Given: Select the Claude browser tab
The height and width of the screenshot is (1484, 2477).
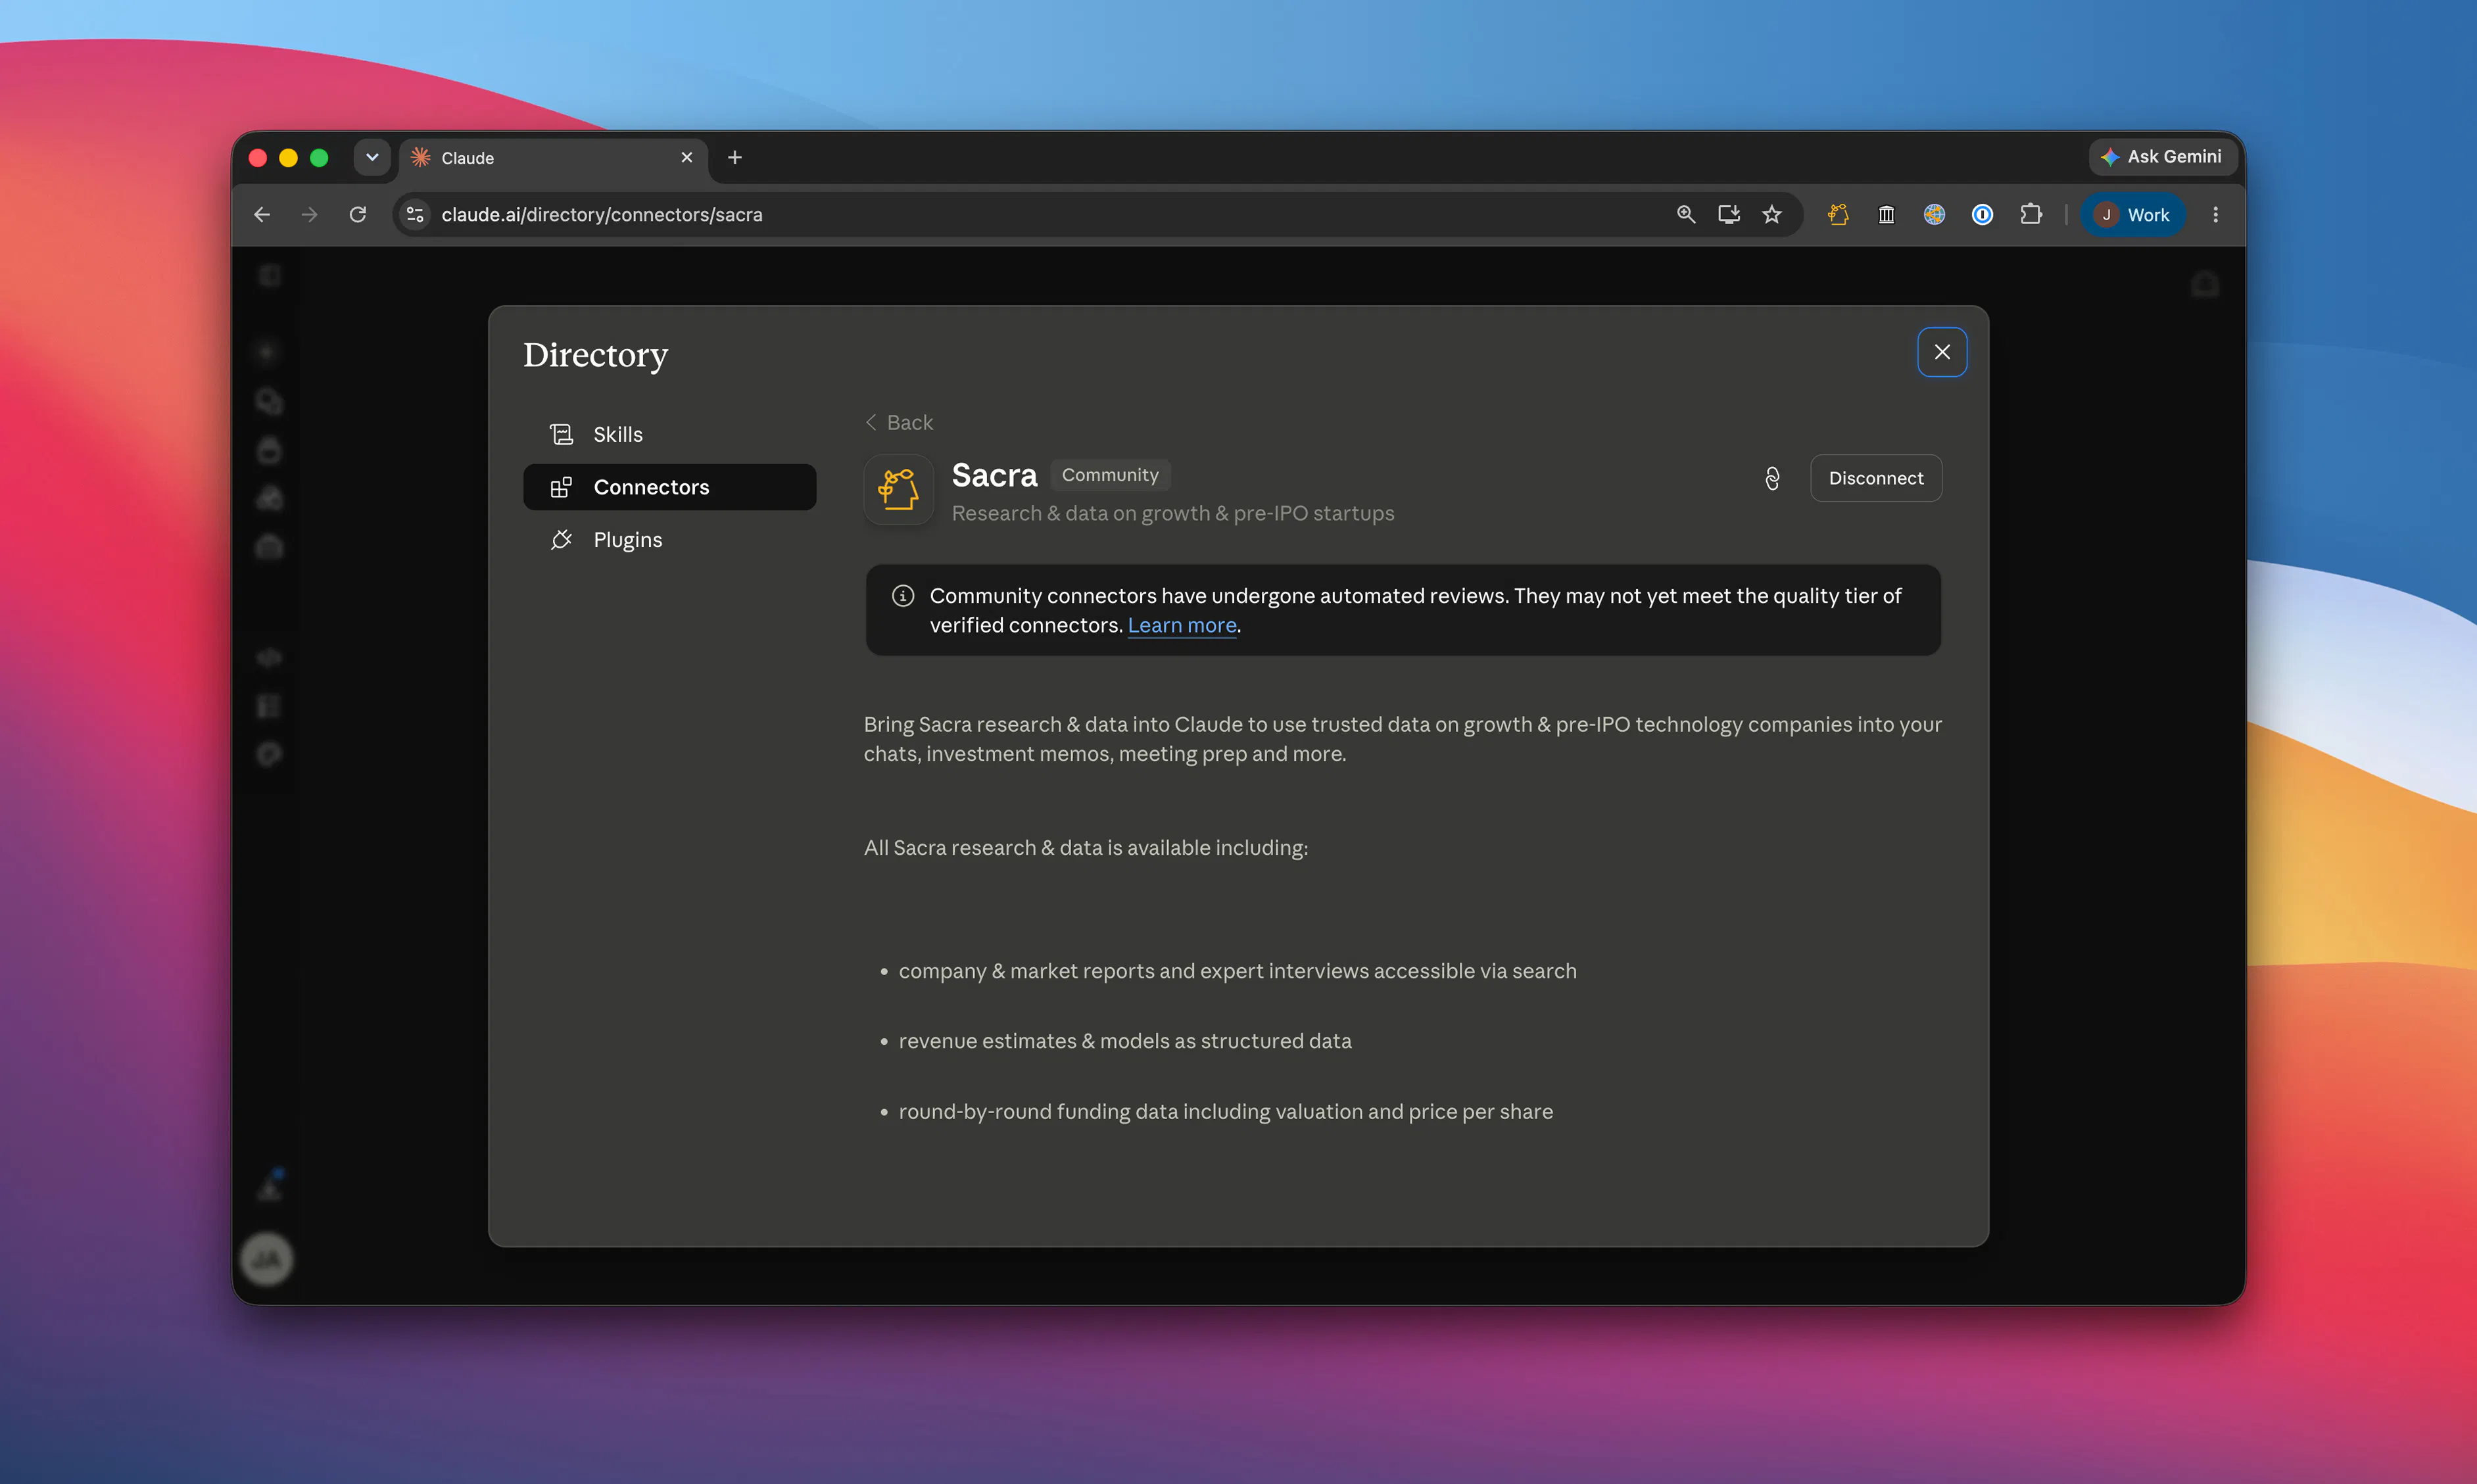Looking at the screenshot, I should 553,158.
